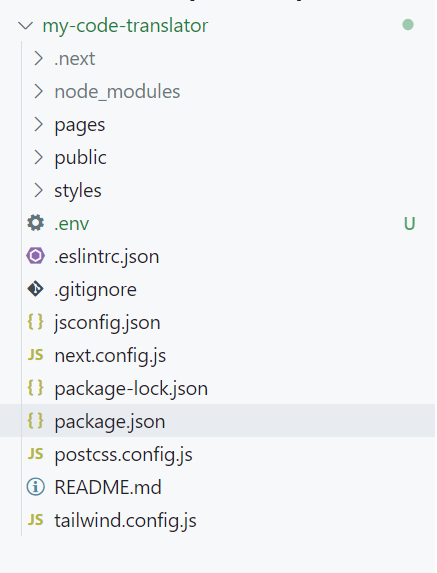This screenshot has height=573, width=437.
Task: Click the purple ESLint icon for .eslintrc.json
Action: coord(35,256)
